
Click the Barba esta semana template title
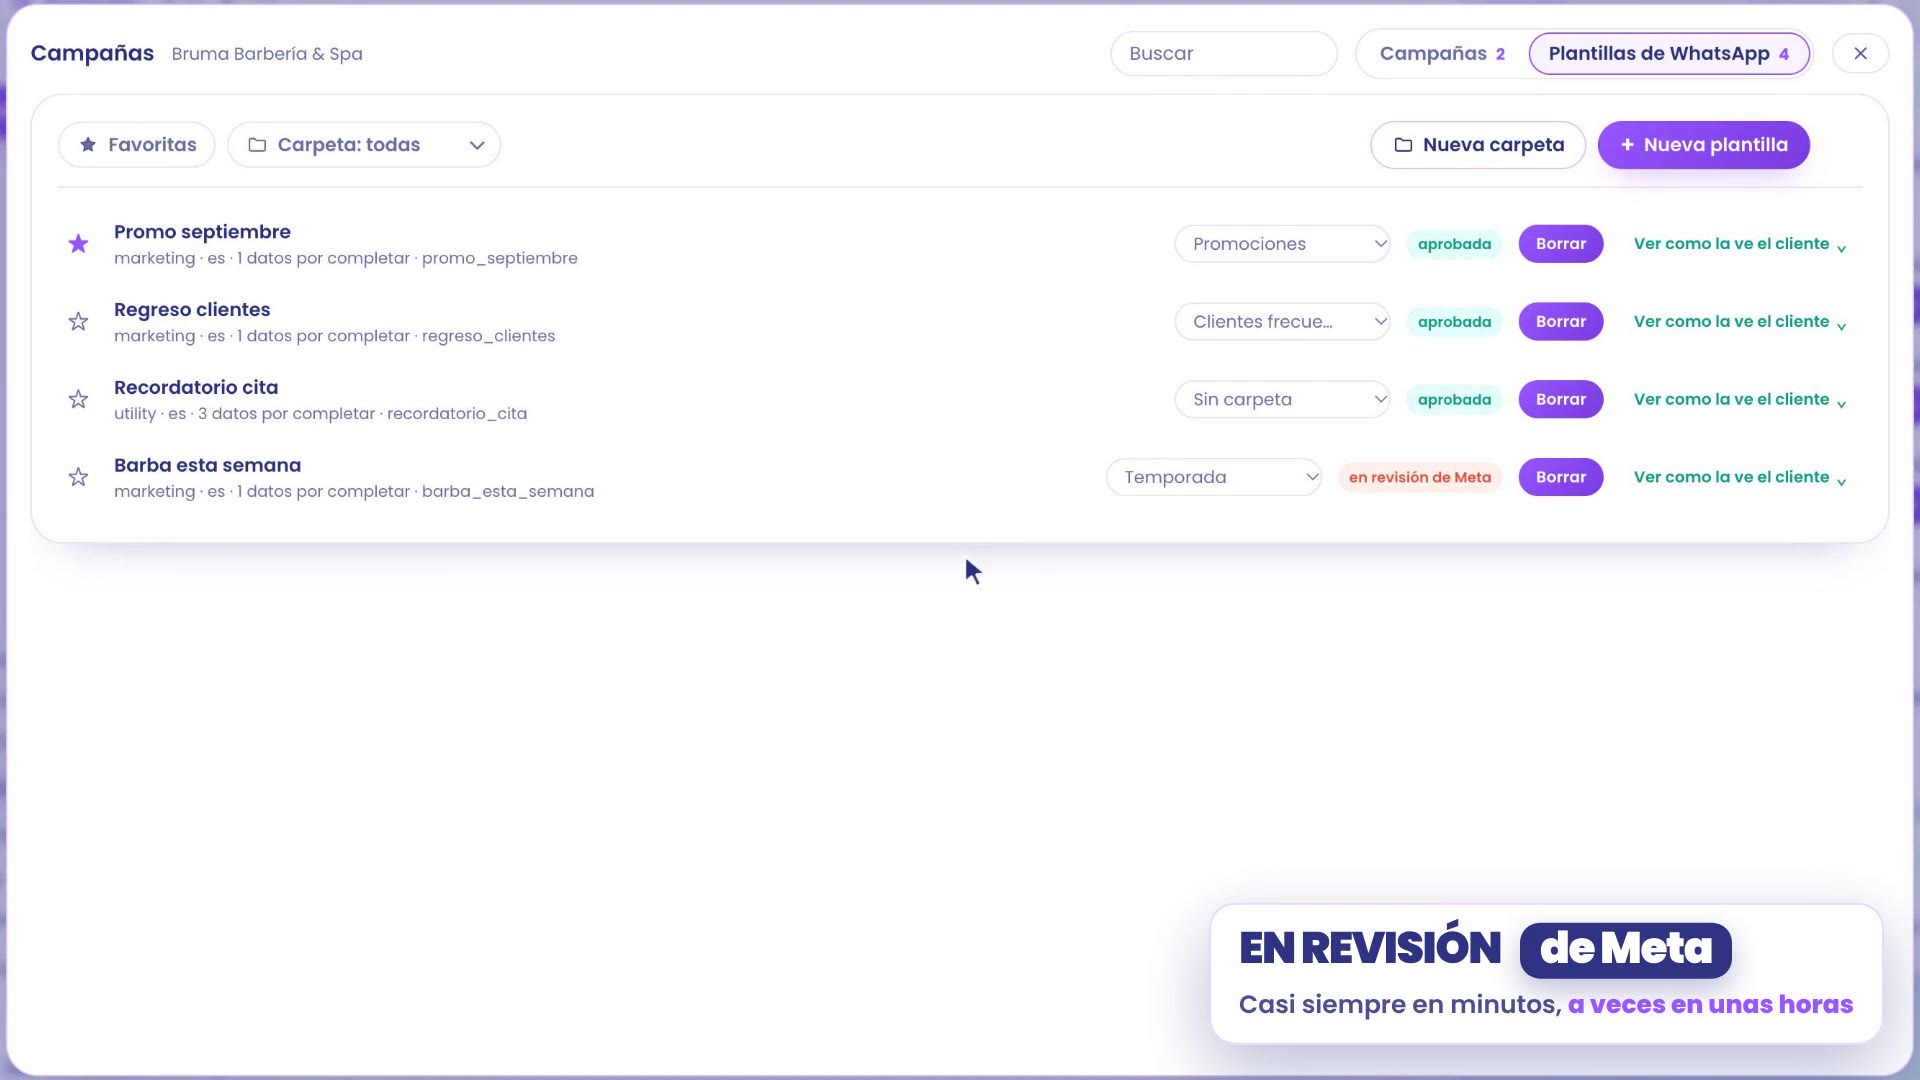[x=207, y=466]
